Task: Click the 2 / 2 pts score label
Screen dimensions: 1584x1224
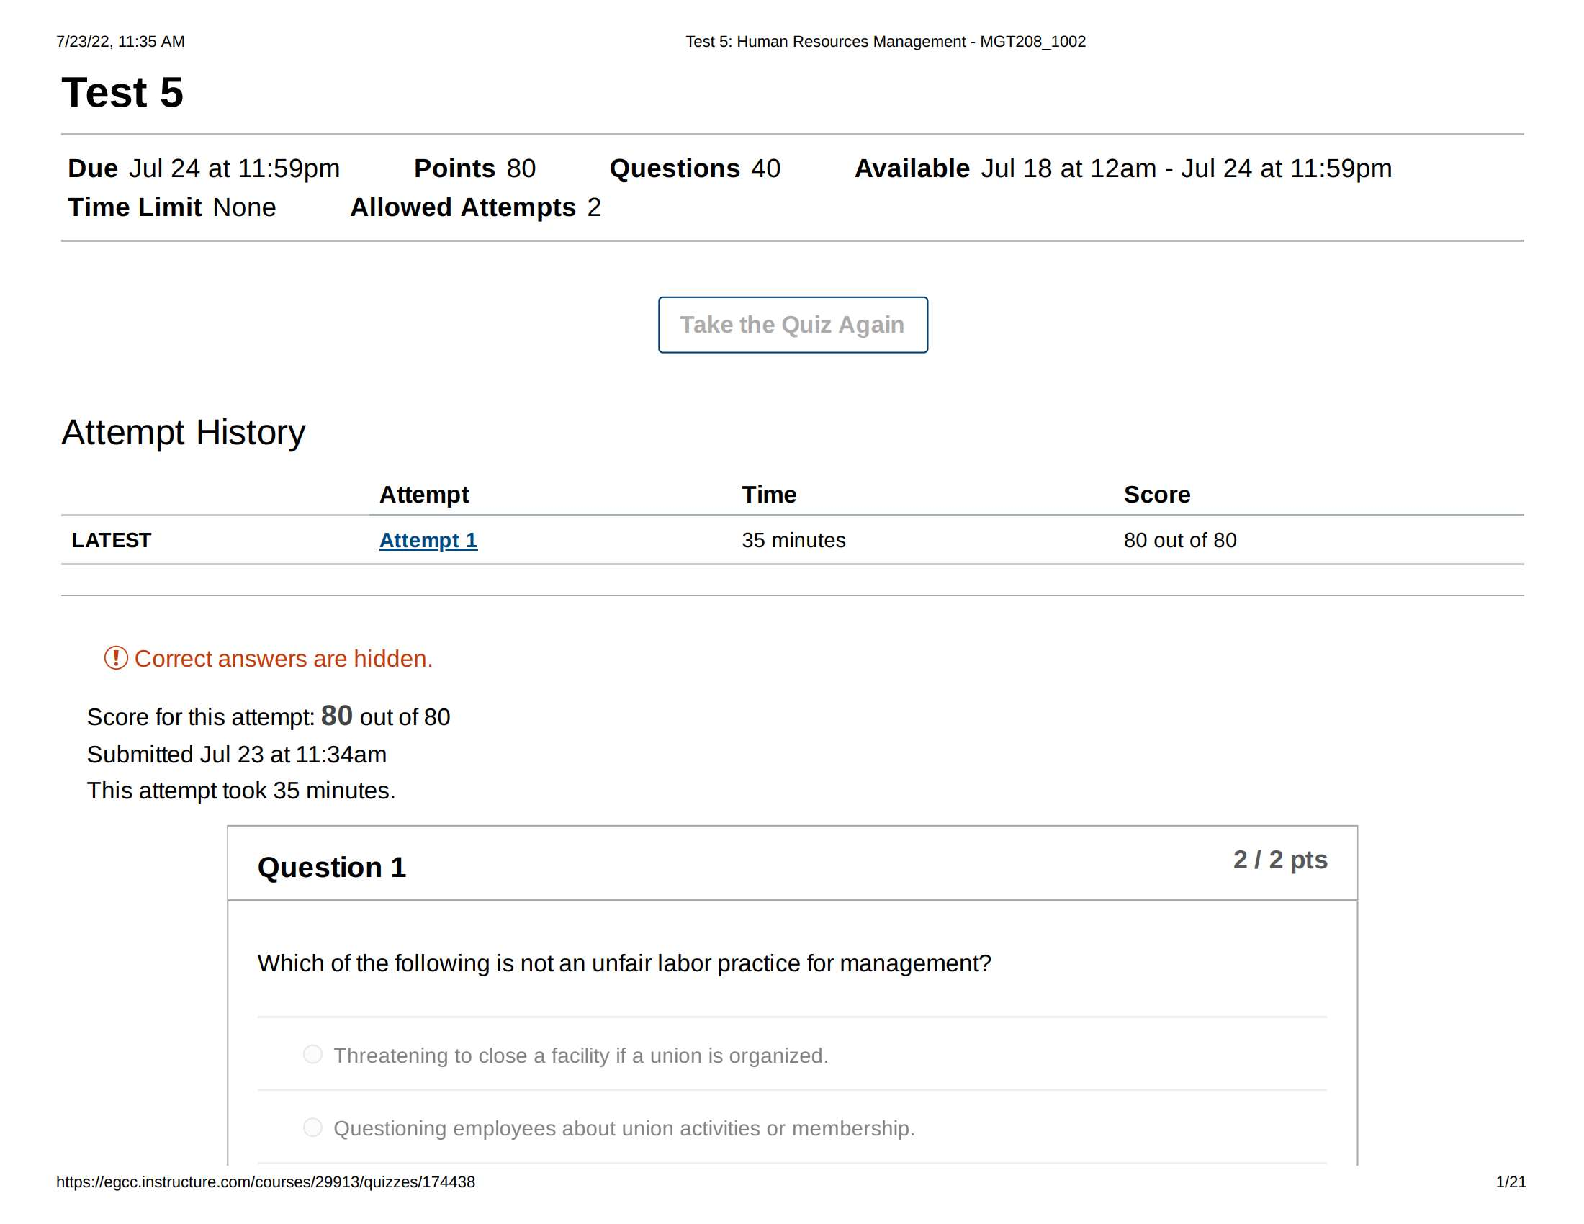Action: (1279, 860)
